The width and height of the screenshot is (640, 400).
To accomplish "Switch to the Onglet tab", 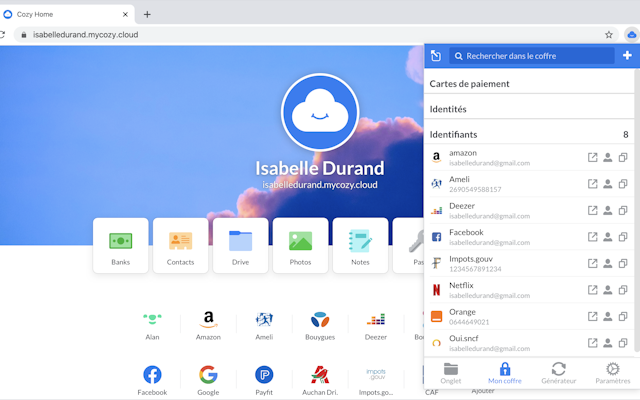I will [x=451, y=372].
